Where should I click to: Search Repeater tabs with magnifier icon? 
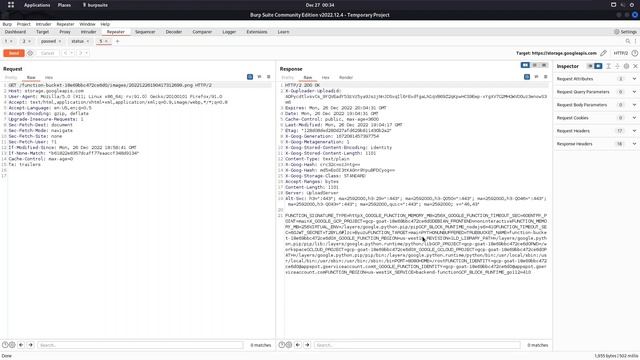coord(628,41)
